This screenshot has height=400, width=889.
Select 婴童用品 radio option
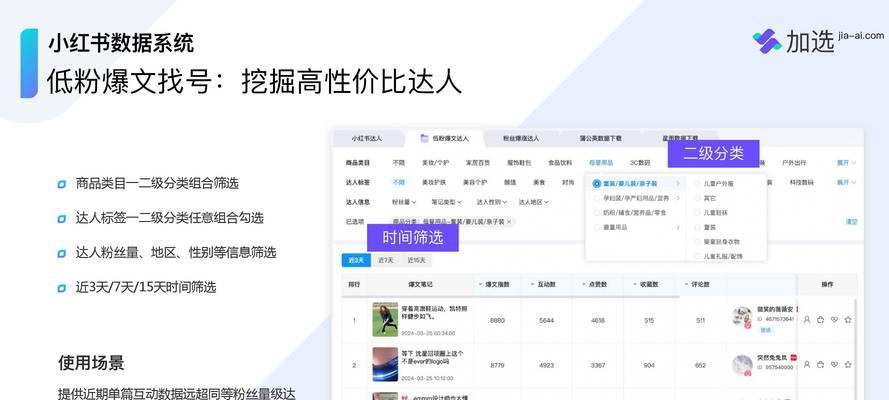click(596, 227)
